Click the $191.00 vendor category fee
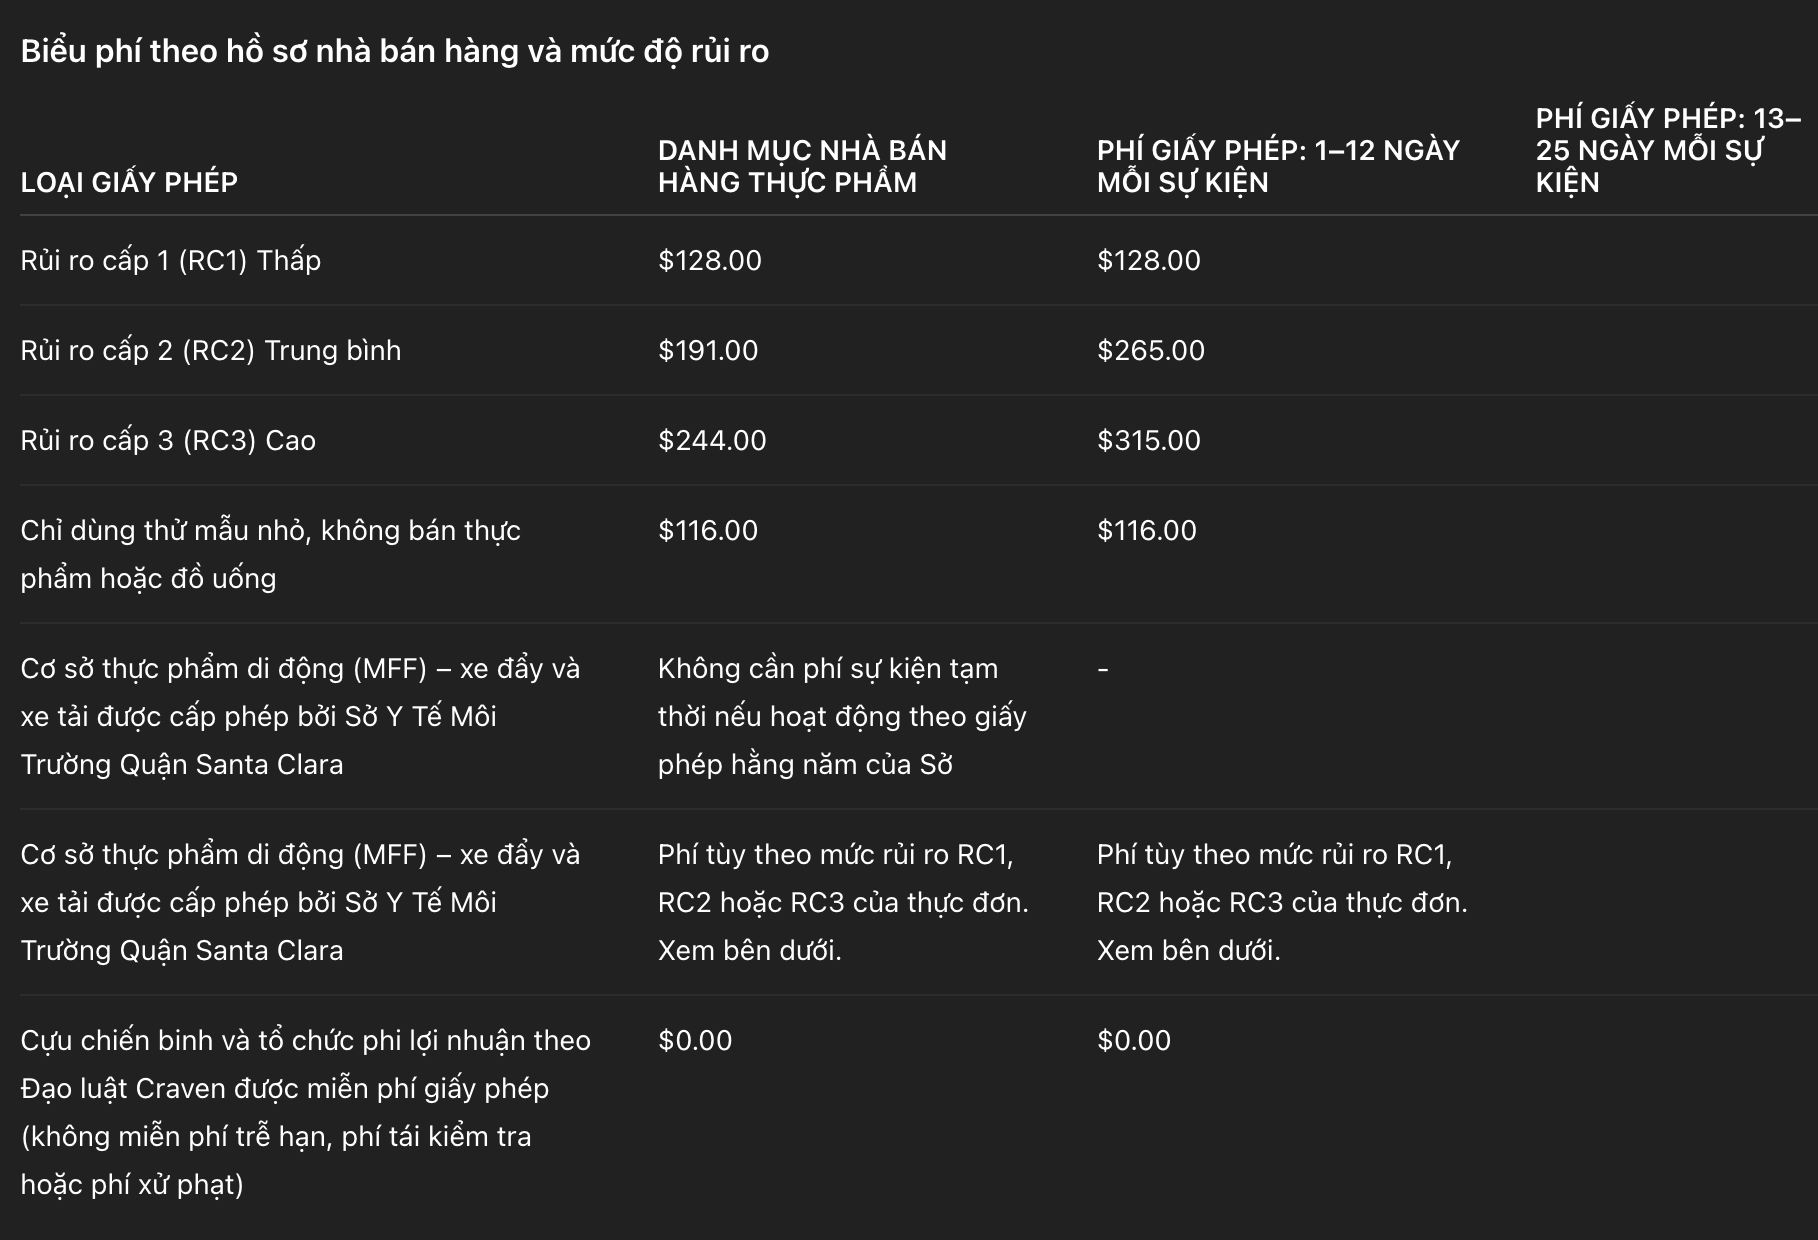The width and height of the screenshot is (1818, 1240). 708,350
